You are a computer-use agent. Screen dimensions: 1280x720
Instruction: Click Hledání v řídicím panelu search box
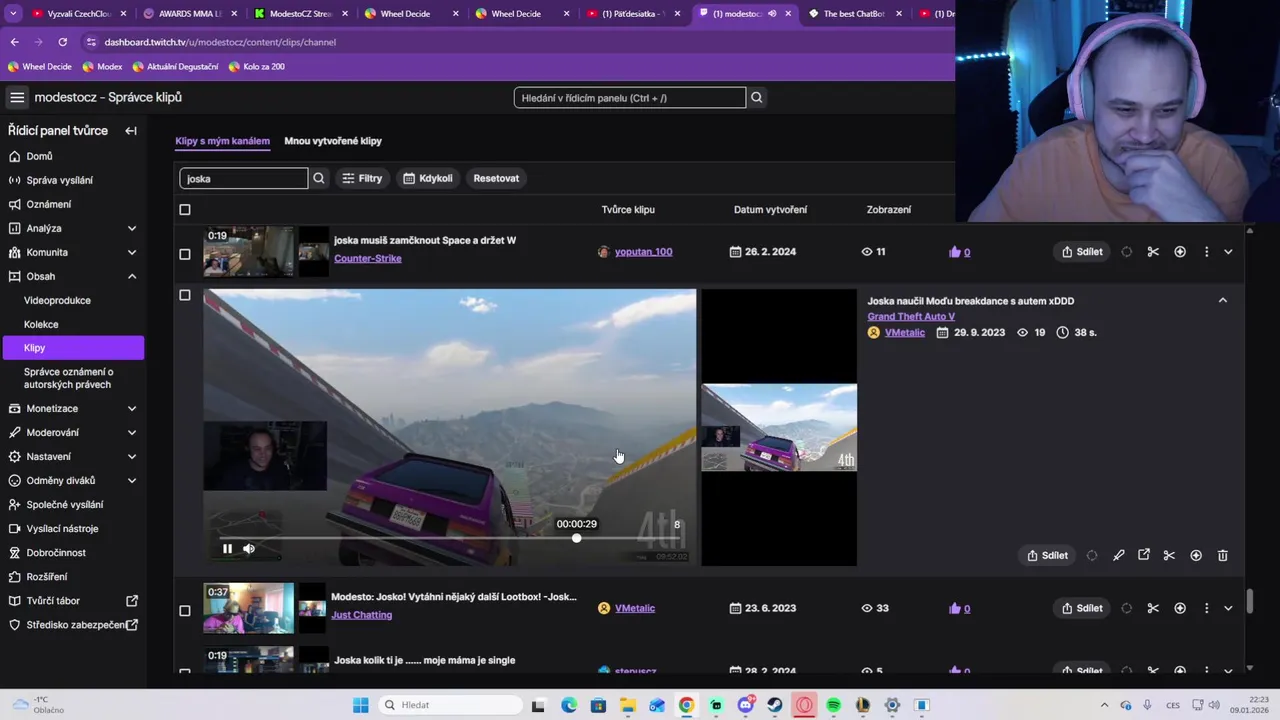(630, 97)
